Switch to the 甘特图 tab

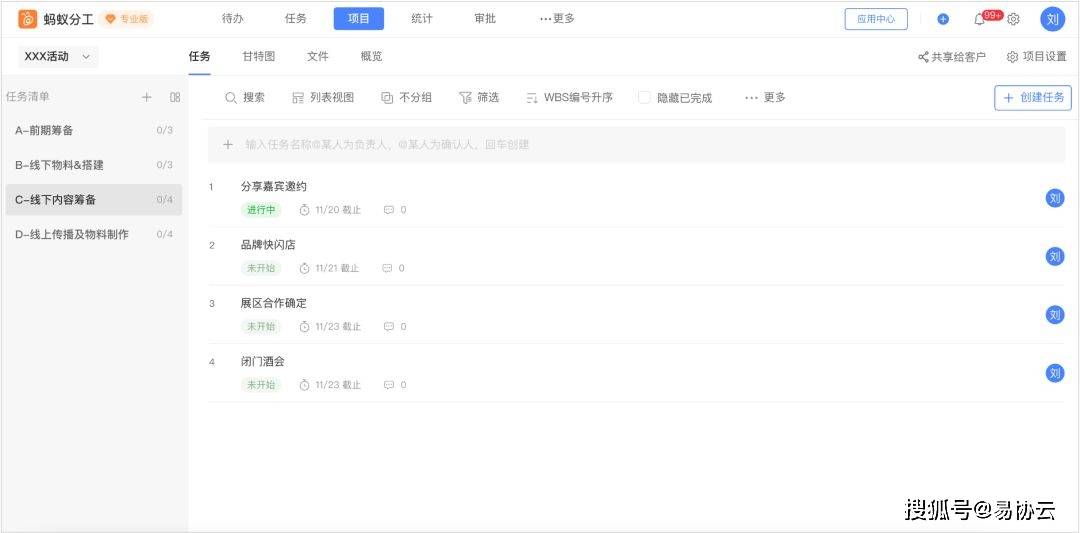coord(259,57)
